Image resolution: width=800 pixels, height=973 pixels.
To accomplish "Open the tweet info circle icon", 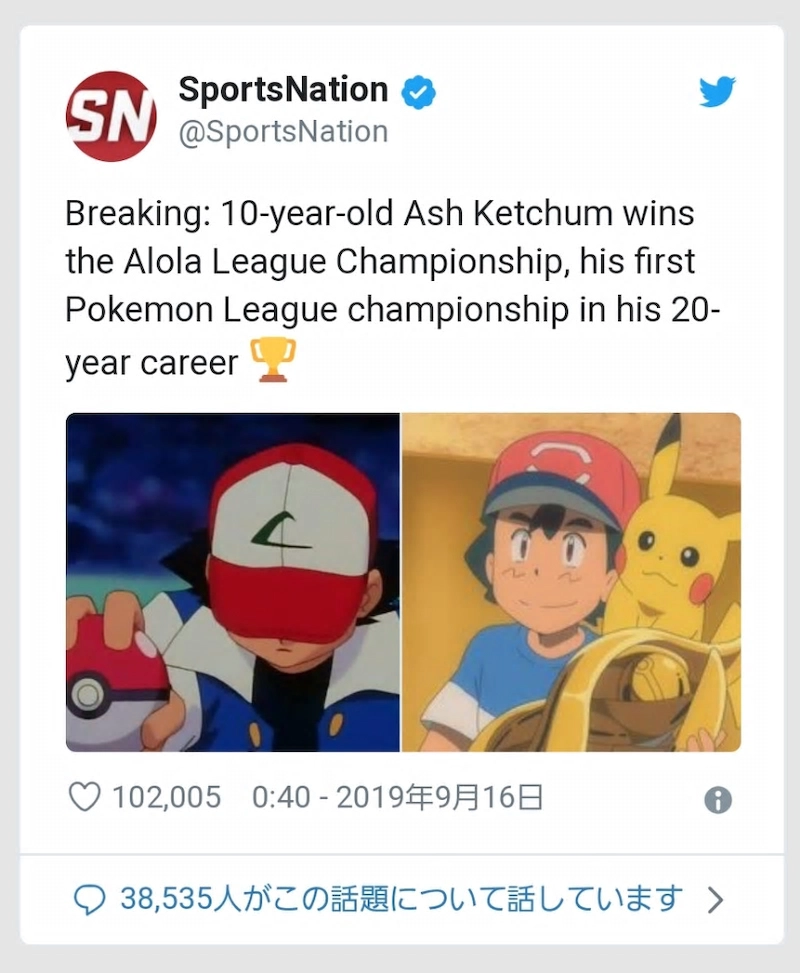I will coord(718,800).
